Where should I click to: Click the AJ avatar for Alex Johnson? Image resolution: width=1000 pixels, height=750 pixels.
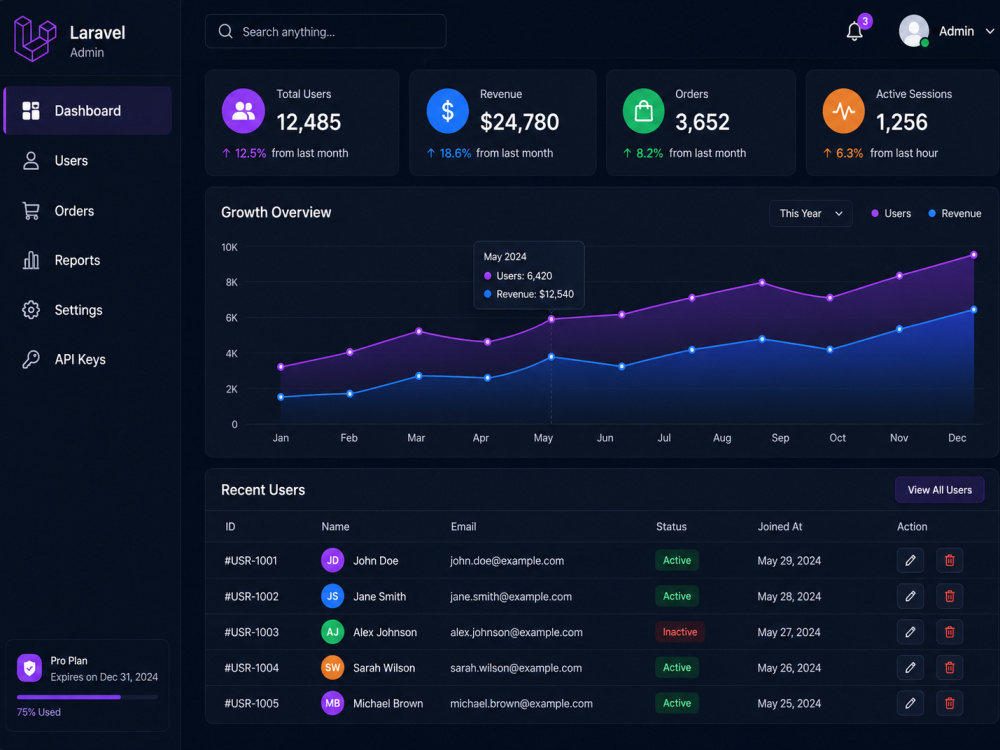tap(332, 632)
